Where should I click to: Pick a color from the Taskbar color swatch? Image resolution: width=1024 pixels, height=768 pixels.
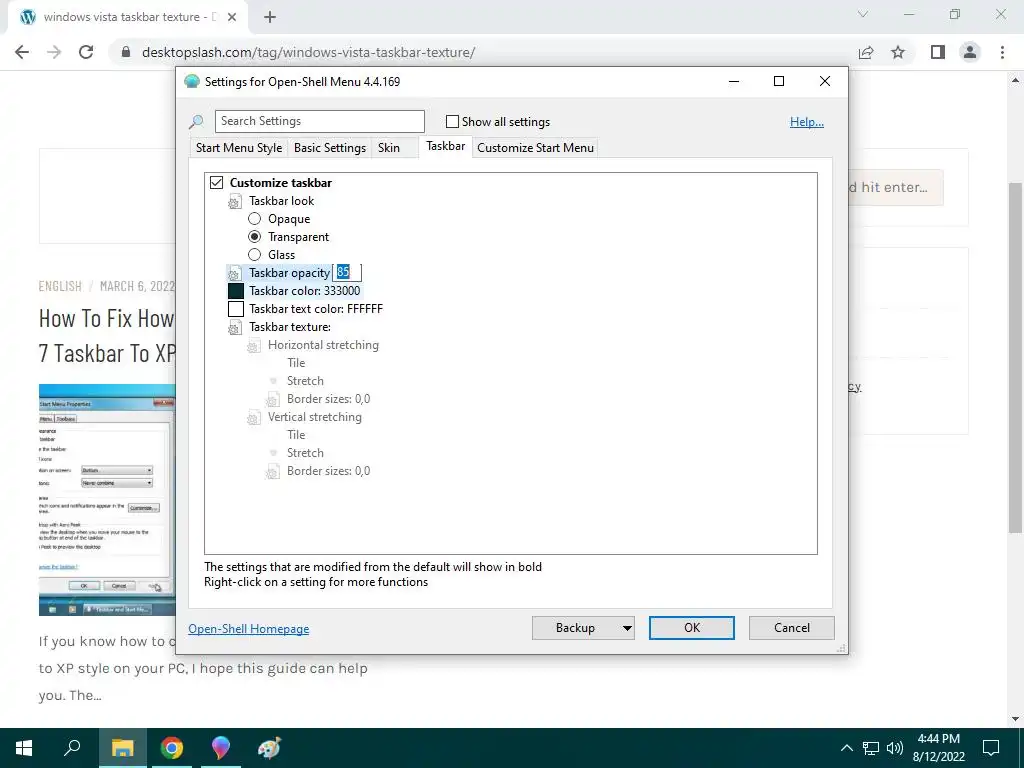236,291
